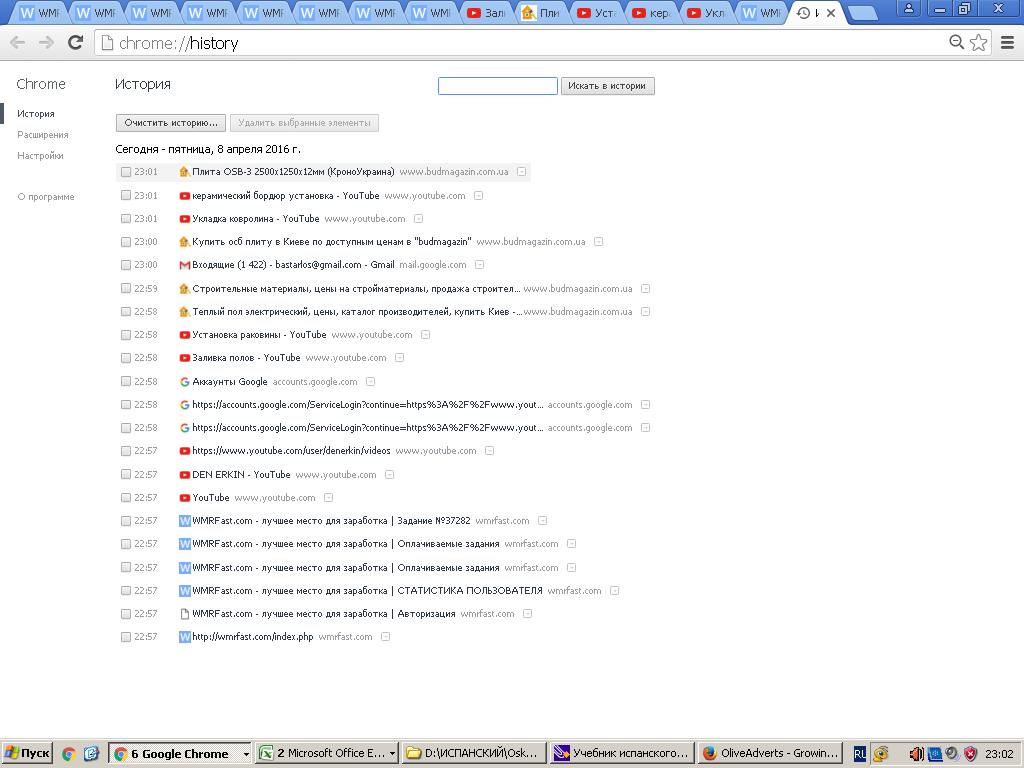Tick checkbox for http://wmrfast.com/index.php entry
Viewport: 1024px width, 768px height.
click(125, 637)
